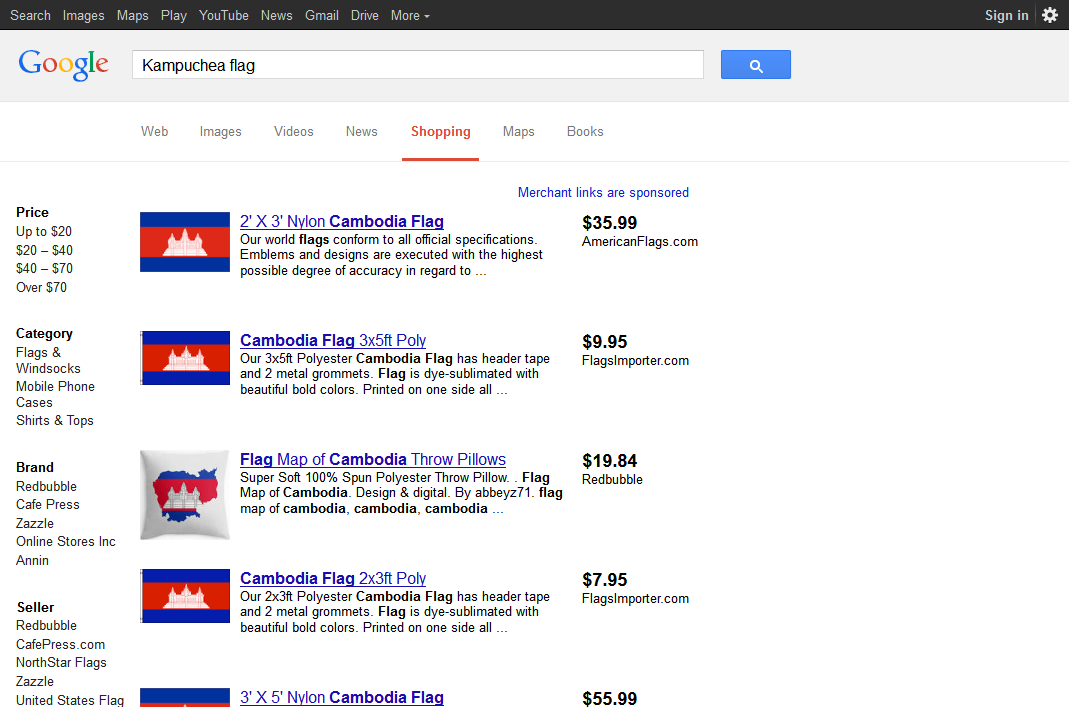This screenshot has width=1069, height=707.
Task: Switch to the Maps results tab
Action: [x=519, y=132]
